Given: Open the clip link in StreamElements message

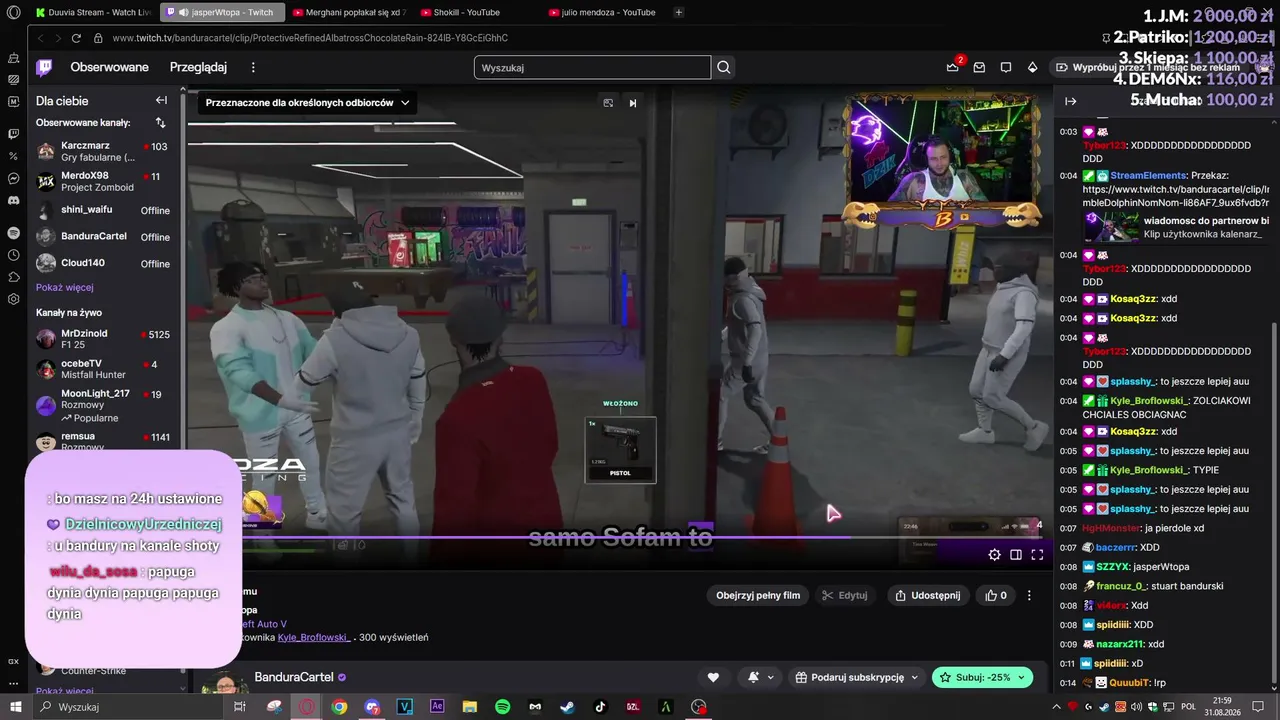Looking at the screenshot, I should 1176,195.
